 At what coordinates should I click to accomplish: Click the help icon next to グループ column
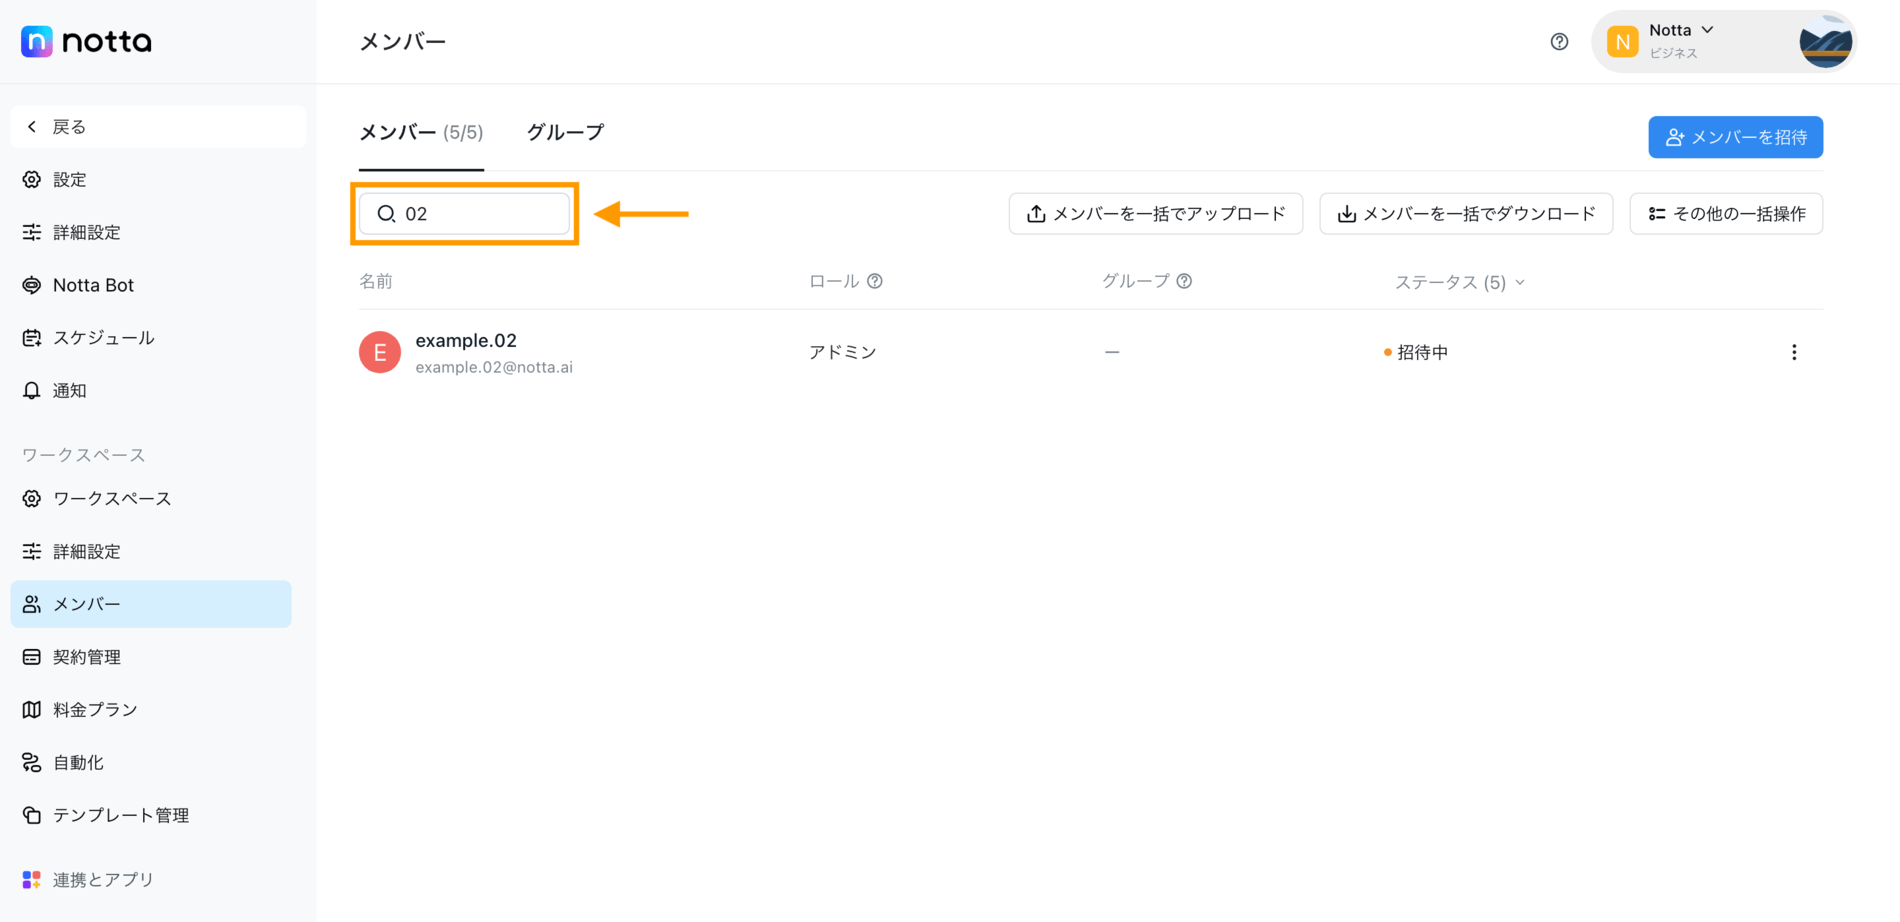[1184, 282]
